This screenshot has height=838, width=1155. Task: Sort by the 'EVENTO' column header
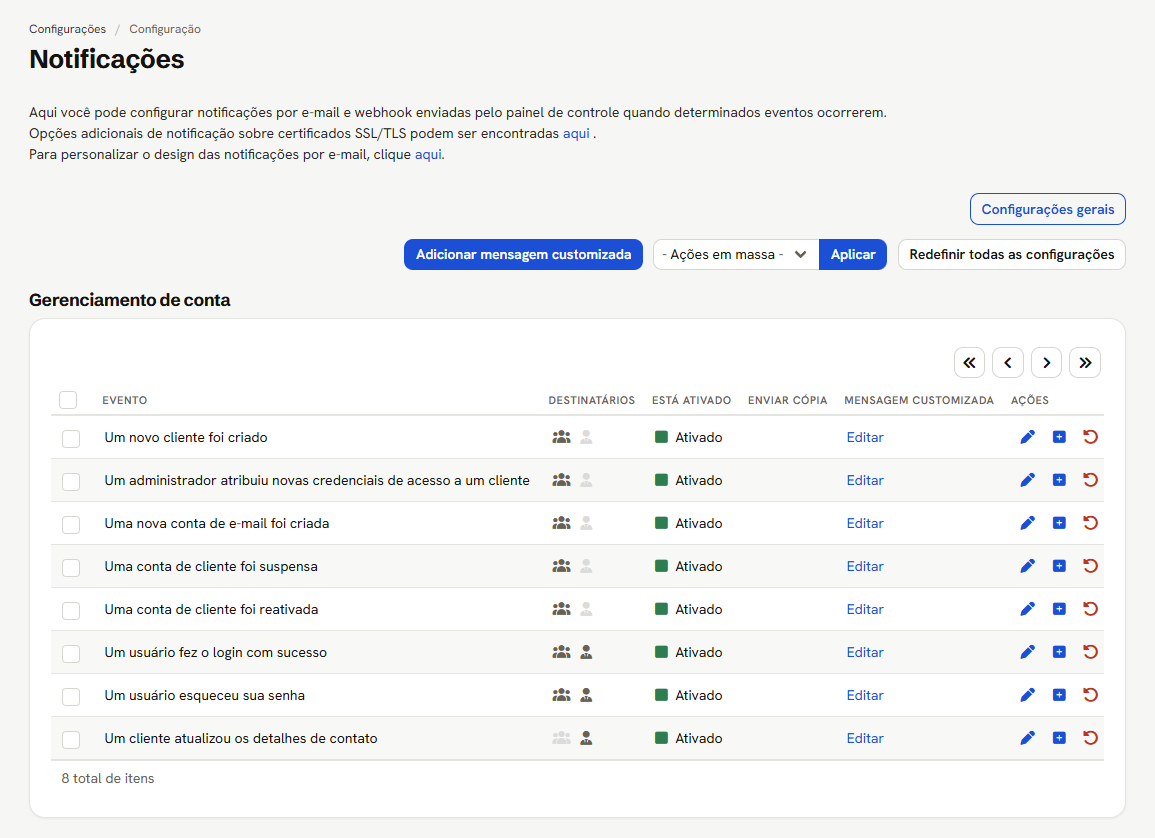(124, 401)
